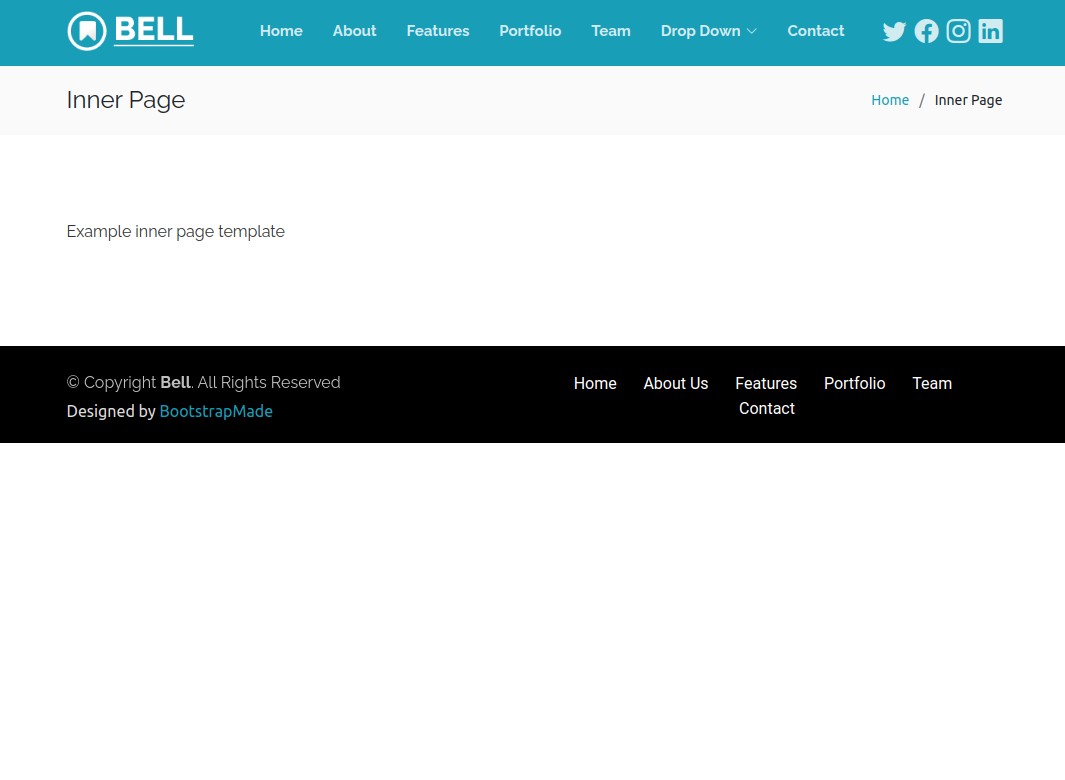This screenshot has height=780, width=1065.
Task: Click the Twitter icon in header
Action: tap(894, 32)
